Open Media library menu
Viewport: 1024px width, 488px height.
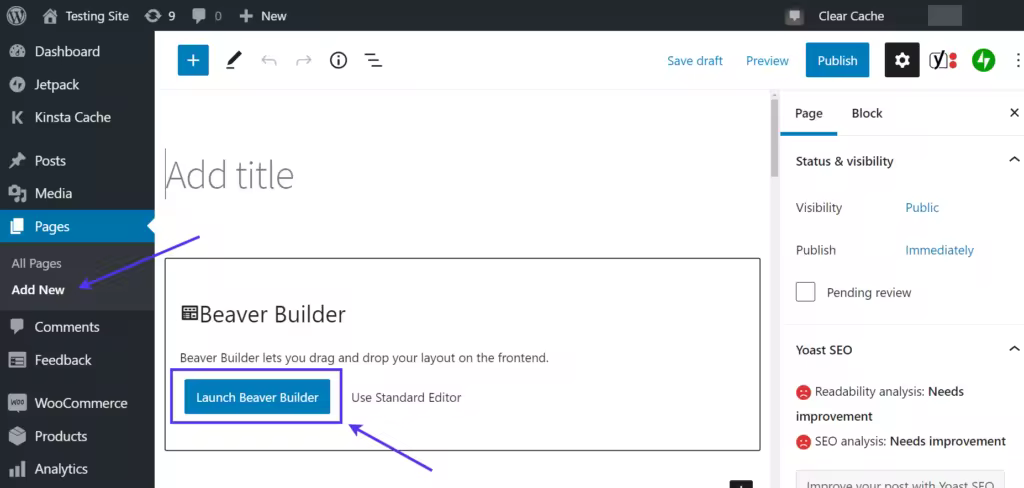coord(77,193)
